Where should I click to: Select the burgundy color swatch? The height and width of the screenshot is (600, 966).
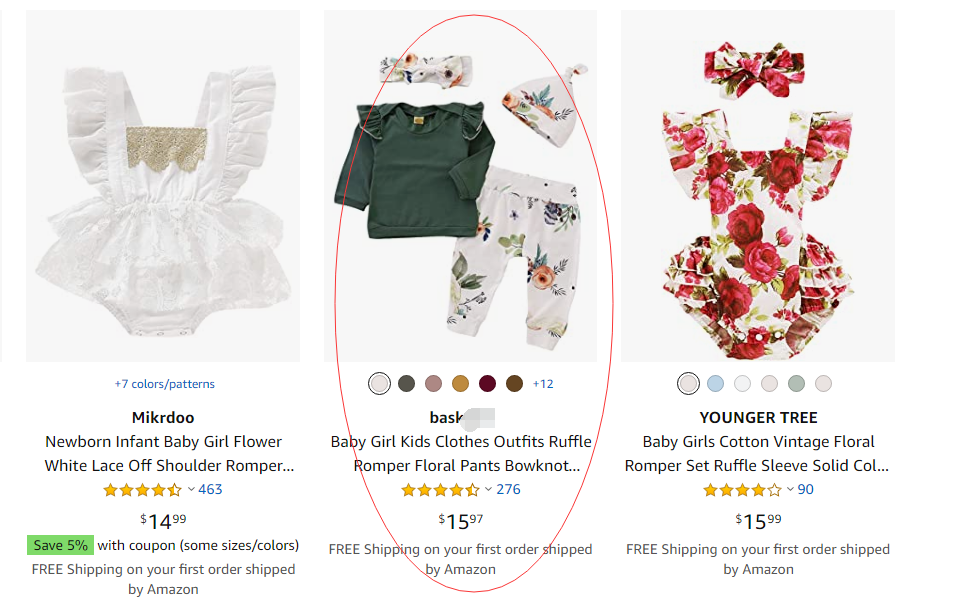point(487,384)
